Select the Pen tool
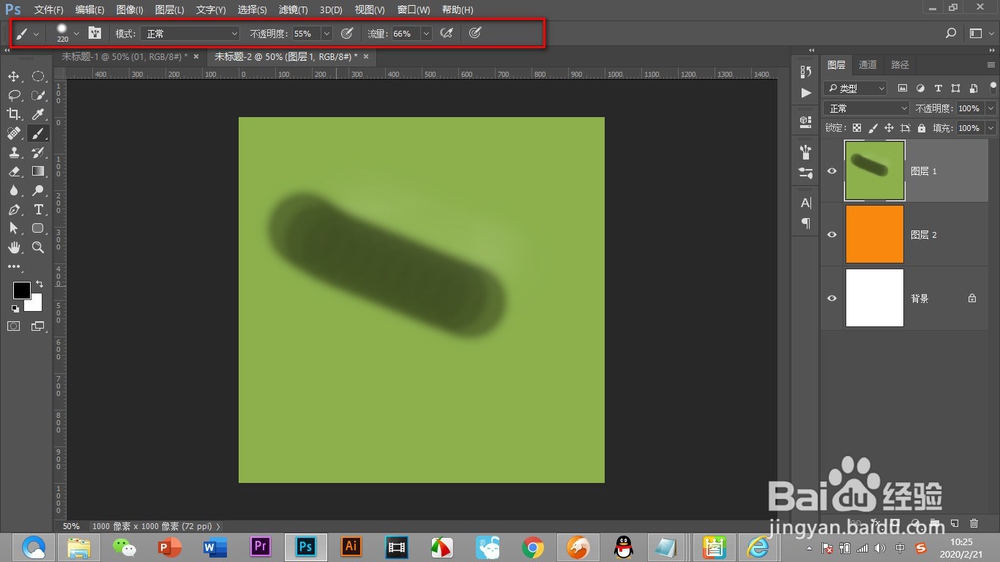The width and height of the screenshot is (1000, 562). click(x=13, y=210)
